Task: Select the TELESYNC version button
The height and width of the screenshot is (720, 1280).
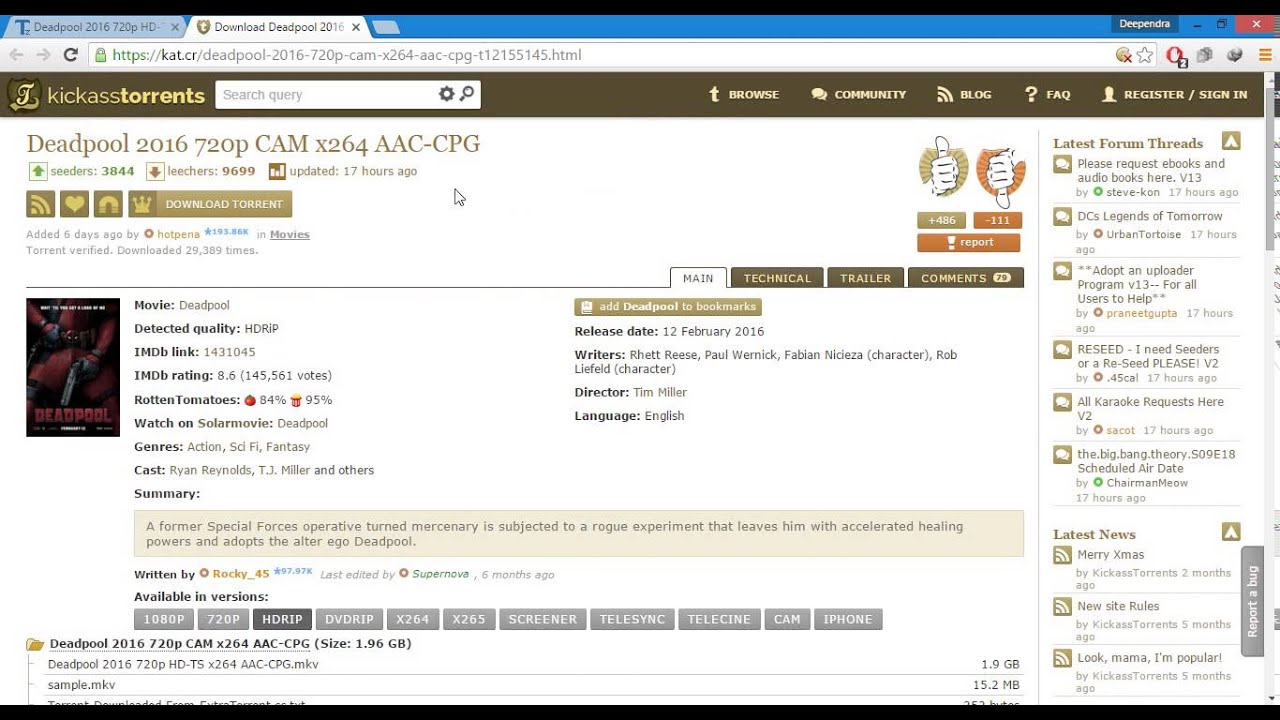Action: [632, 619]
